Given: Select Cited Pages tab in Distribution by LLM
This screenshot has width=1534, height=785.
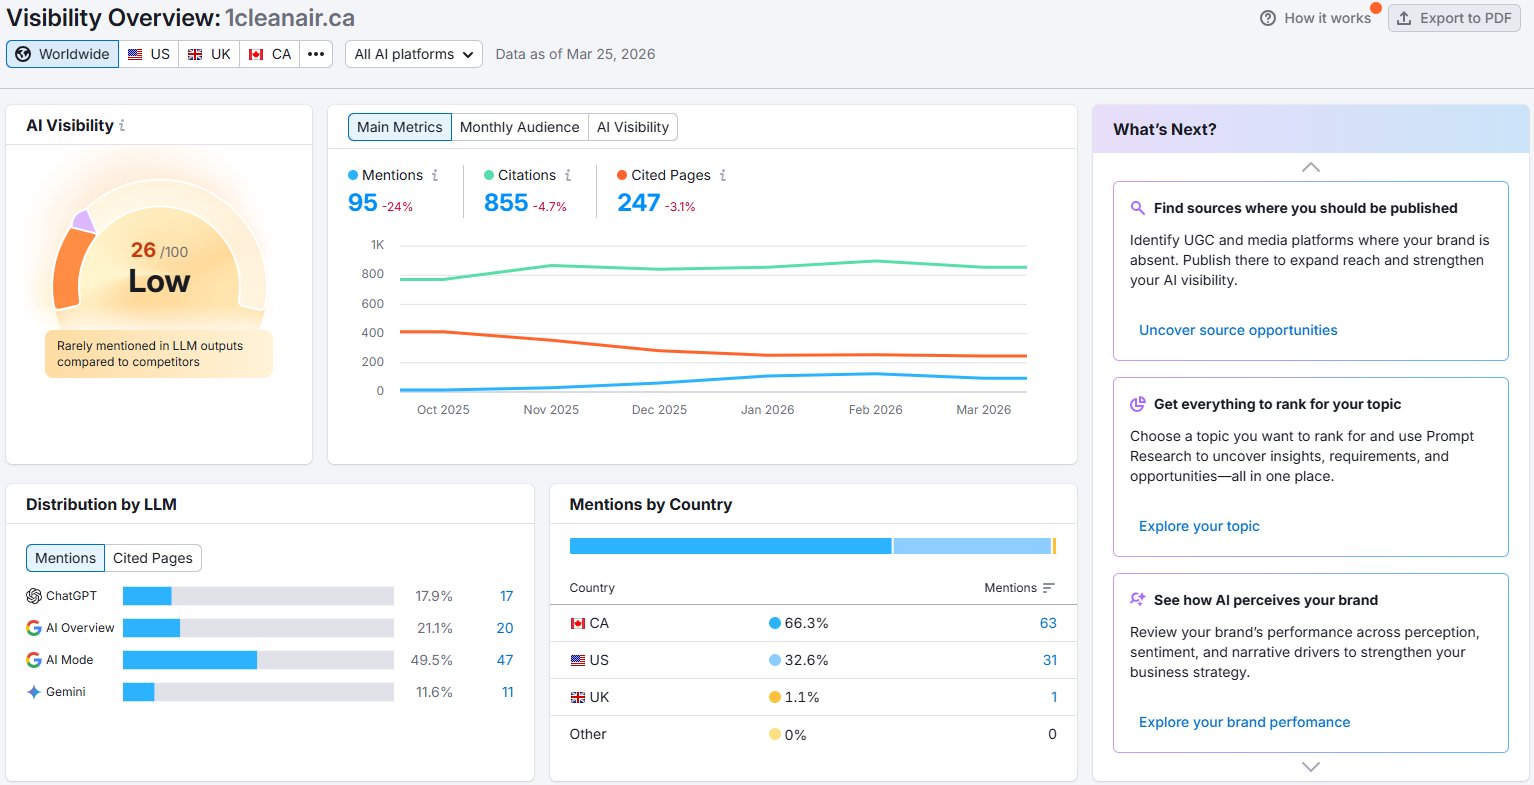Looking at the screenshot, I should click(153, 558).
